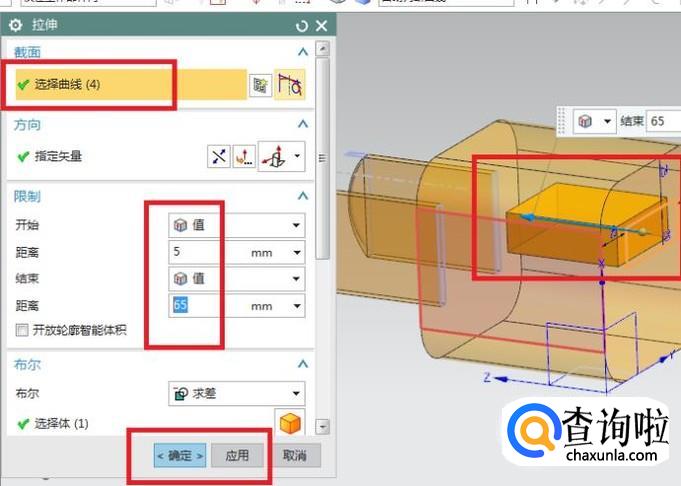
Task: Click the Z axis label of the coordinate triad
Action: click(487, 377)
